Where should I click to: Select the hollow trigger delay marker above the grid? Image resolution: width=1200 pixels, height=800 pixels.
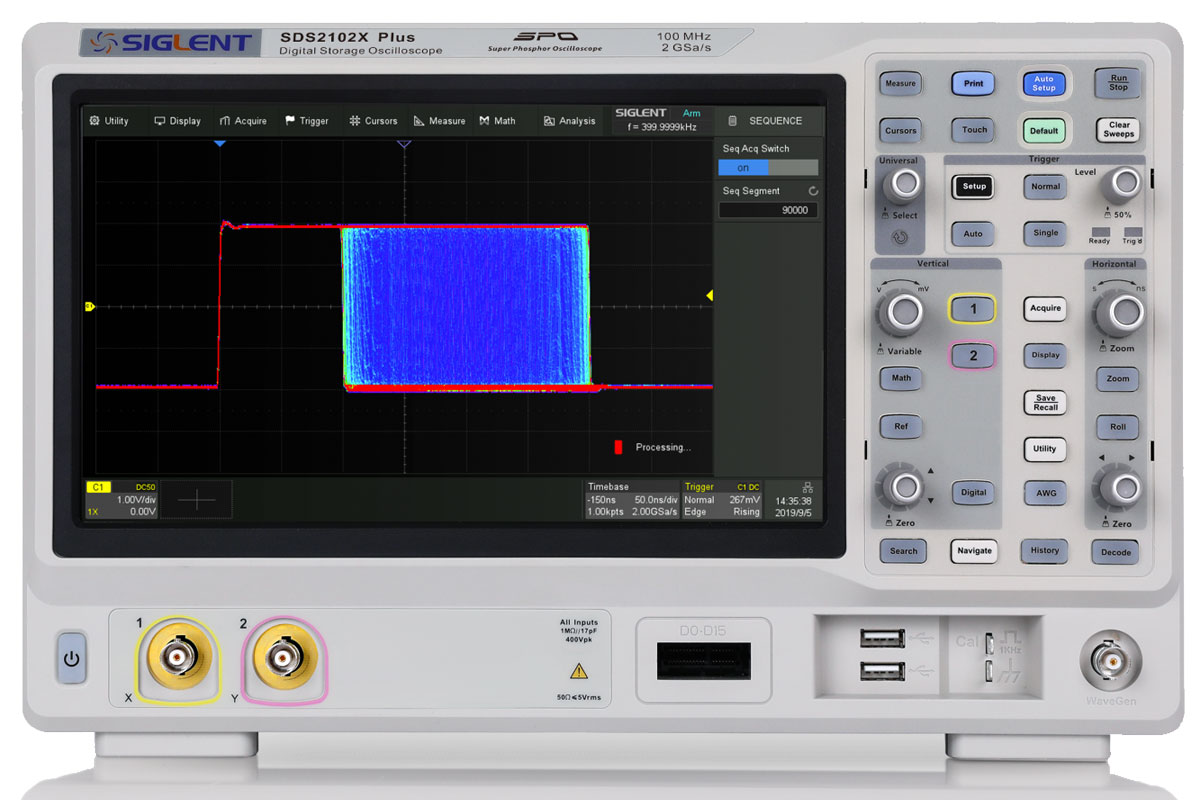pyautogui.click(x=404, y=145)
